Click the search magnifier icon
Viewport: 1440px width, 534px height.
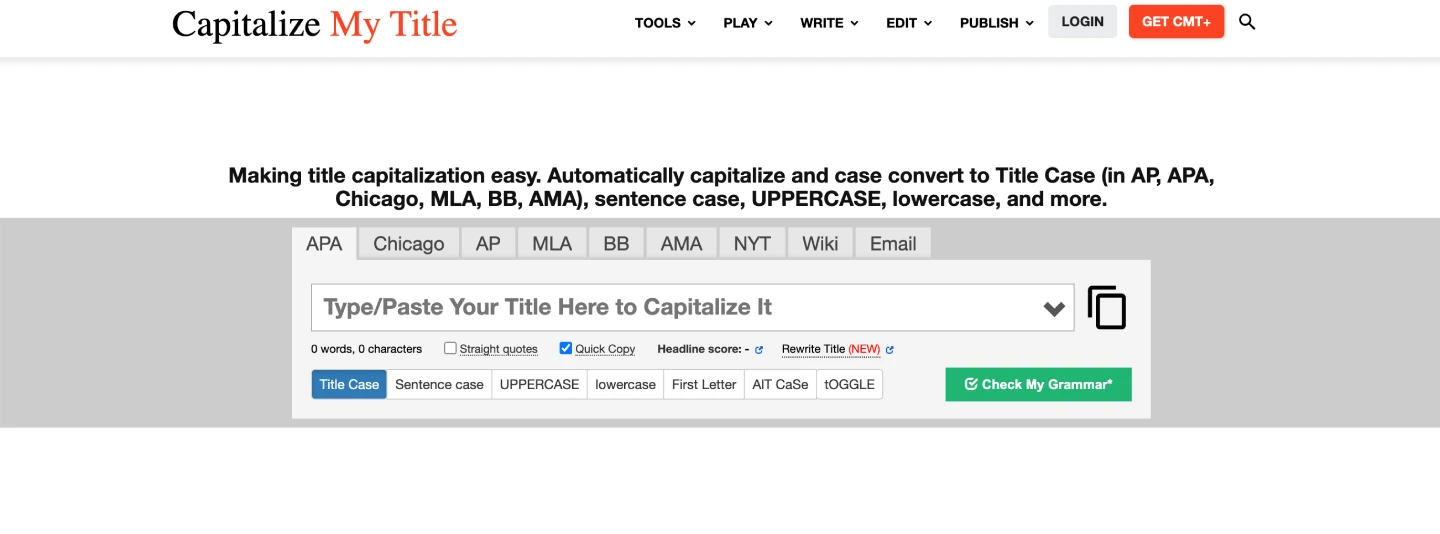(1247, 22)
